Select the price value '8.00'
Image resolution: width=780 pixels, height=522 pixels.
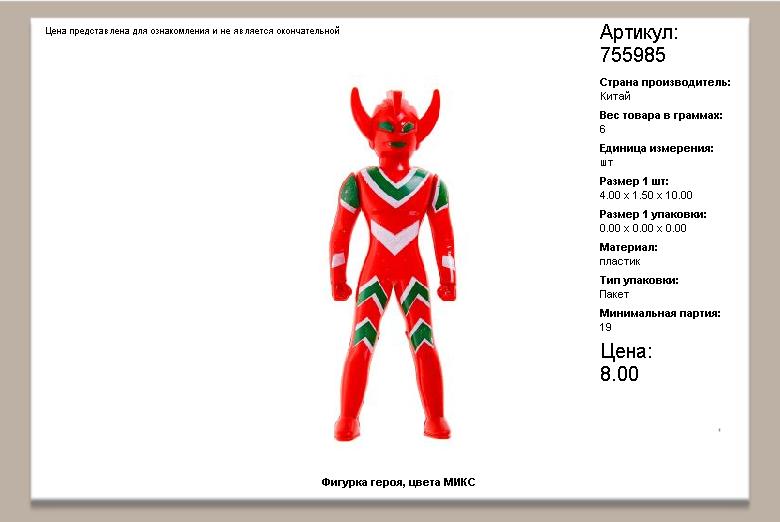[619, 374]
